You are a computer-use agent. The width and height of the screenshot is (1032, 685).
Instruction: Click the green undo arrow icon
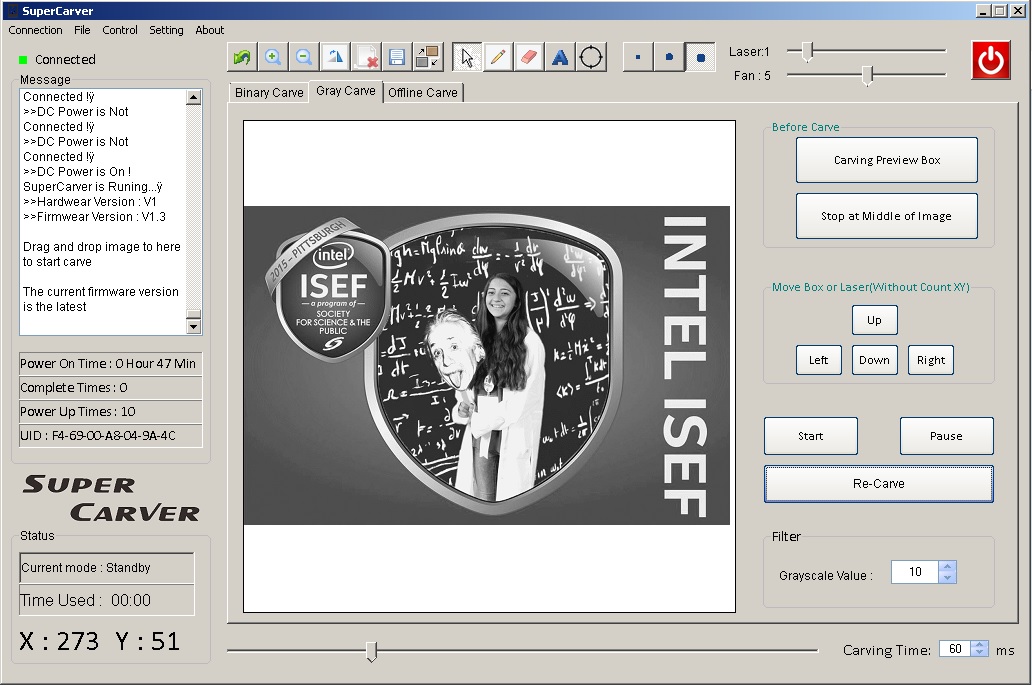click(x=242, y=57)
